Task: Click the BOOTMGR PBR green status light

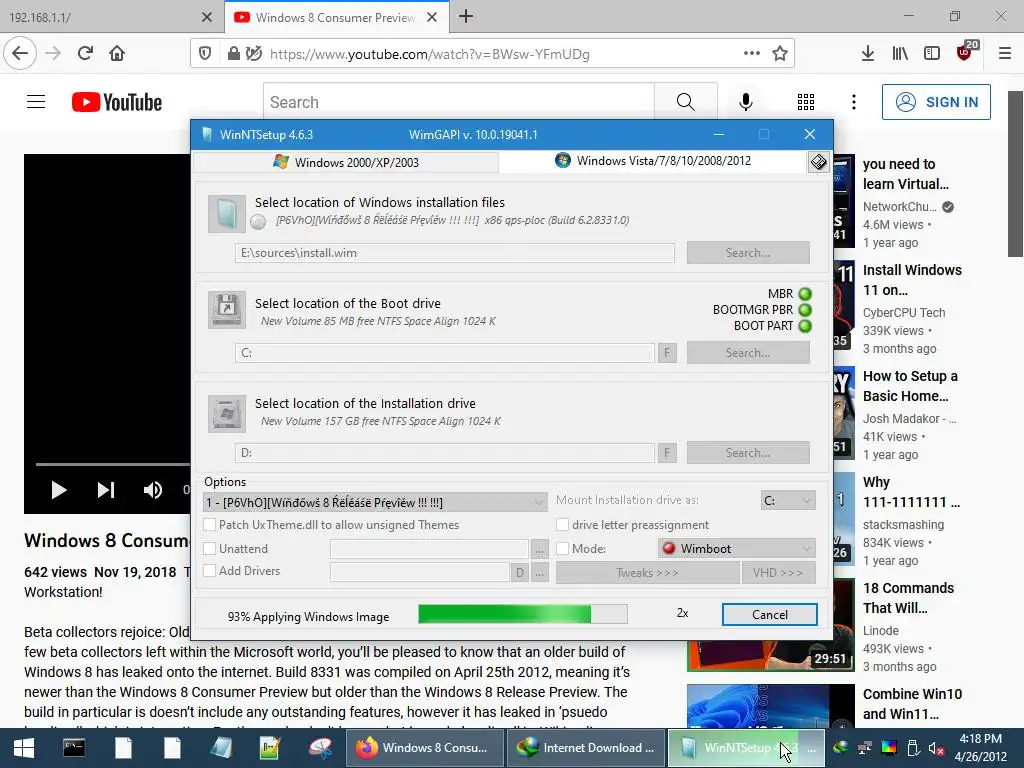Action: coord(805,310)
